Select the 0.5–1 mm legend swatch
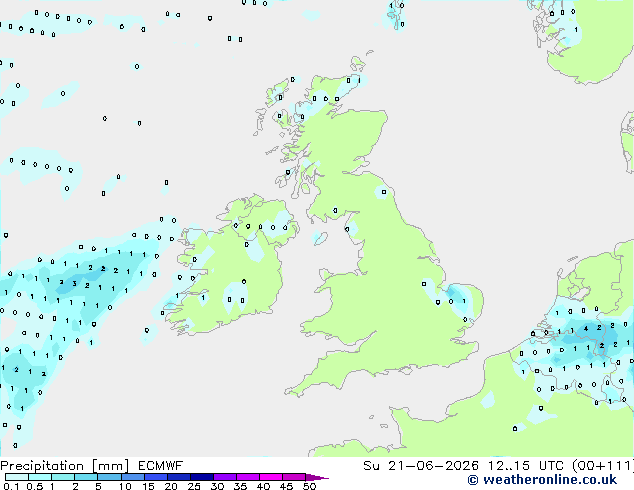The image size is (634, 490). pos(40,477)
